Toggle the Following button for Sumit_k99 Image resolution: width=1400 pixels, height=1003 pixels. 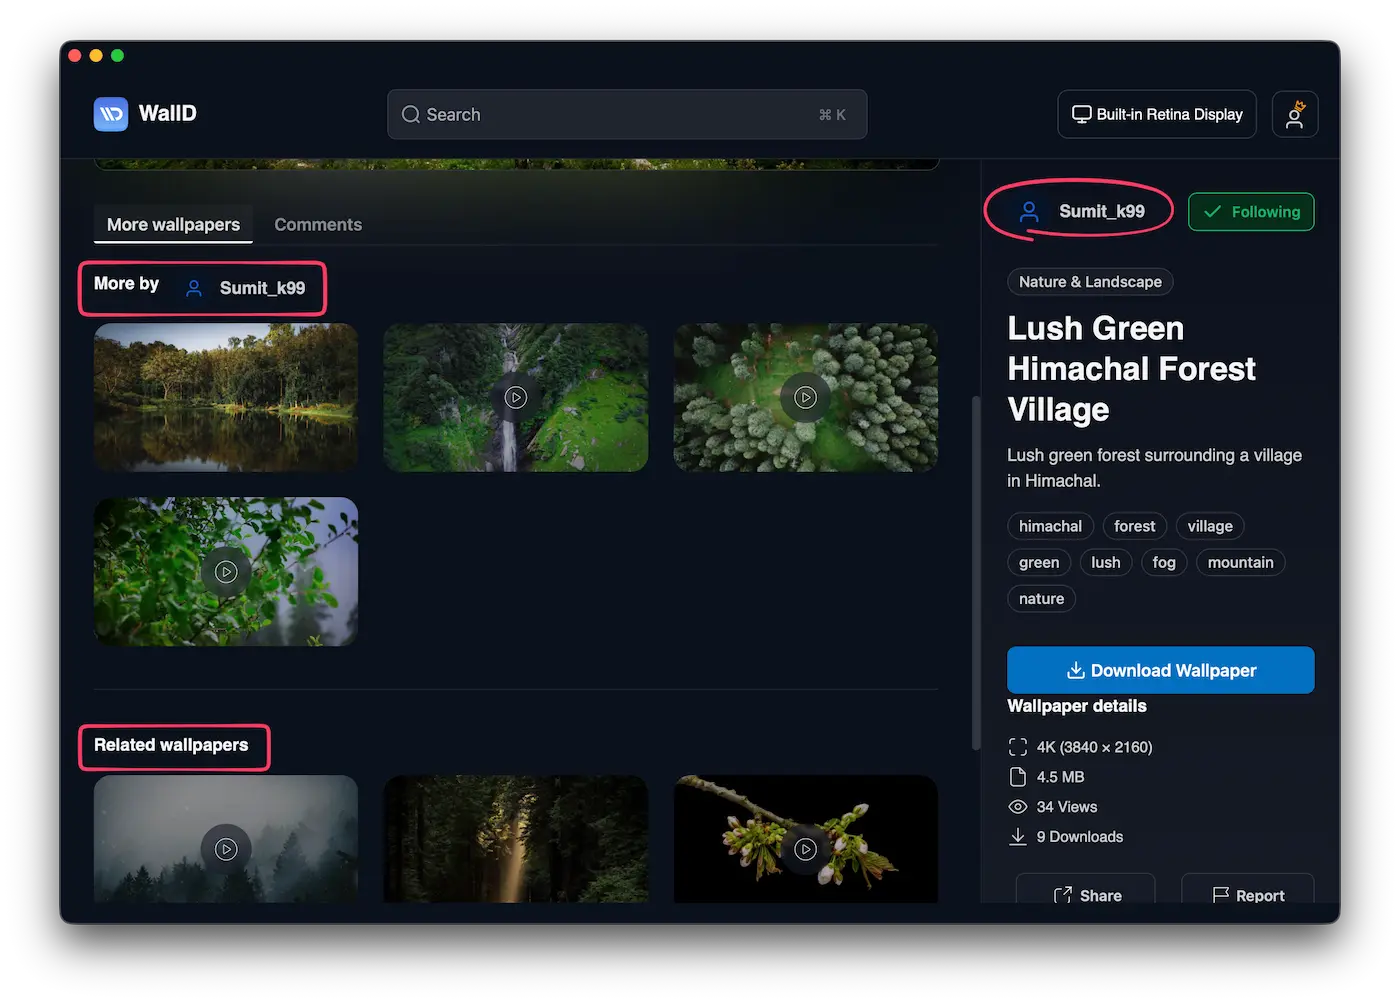(x=1251, y=212)
